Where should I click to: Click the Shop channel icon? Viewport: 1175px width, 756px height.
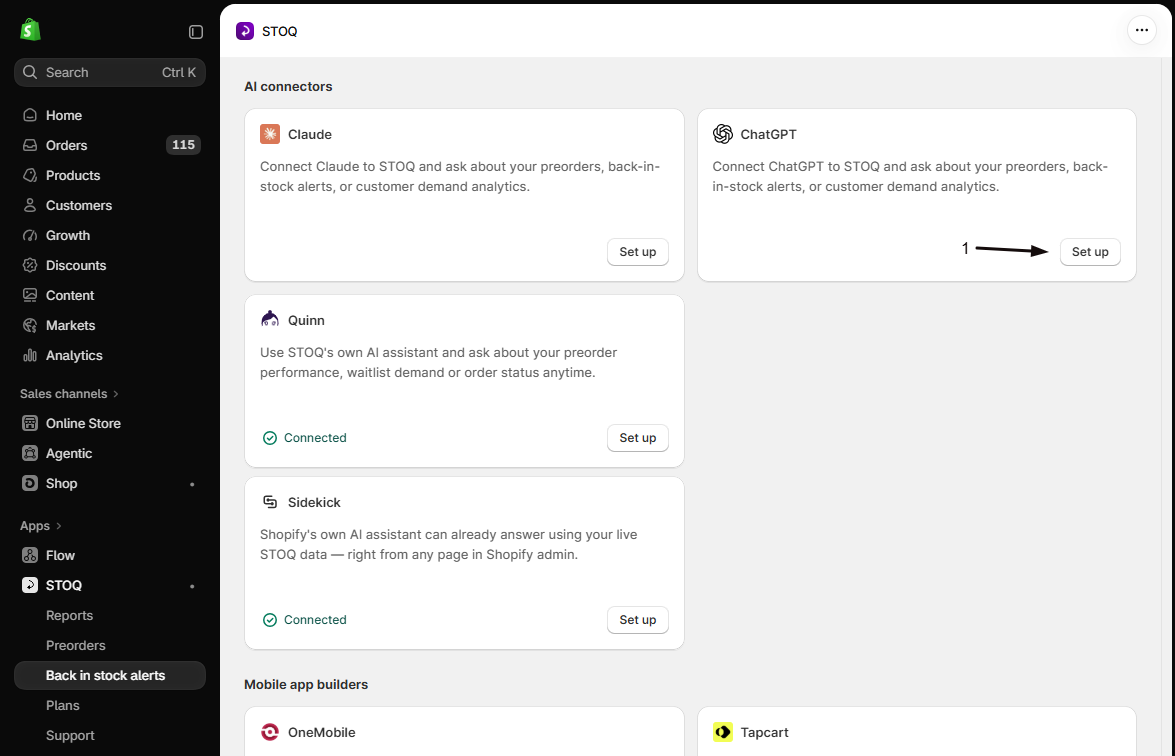(x=30, y=483)
